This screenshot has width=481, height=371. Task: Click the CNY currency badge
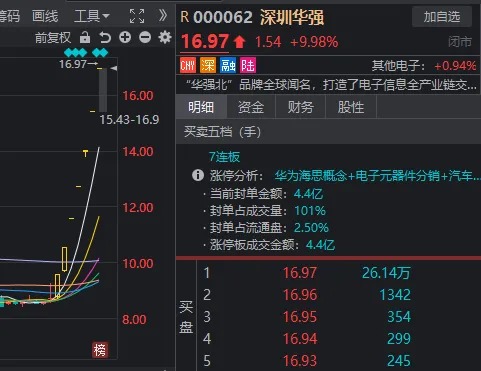188,65
